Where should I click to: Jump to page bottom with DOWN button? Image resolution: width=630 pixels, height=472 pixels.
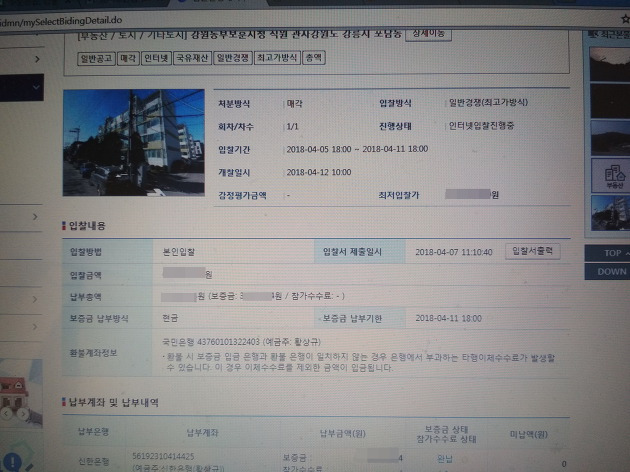(x=610, y=272)
